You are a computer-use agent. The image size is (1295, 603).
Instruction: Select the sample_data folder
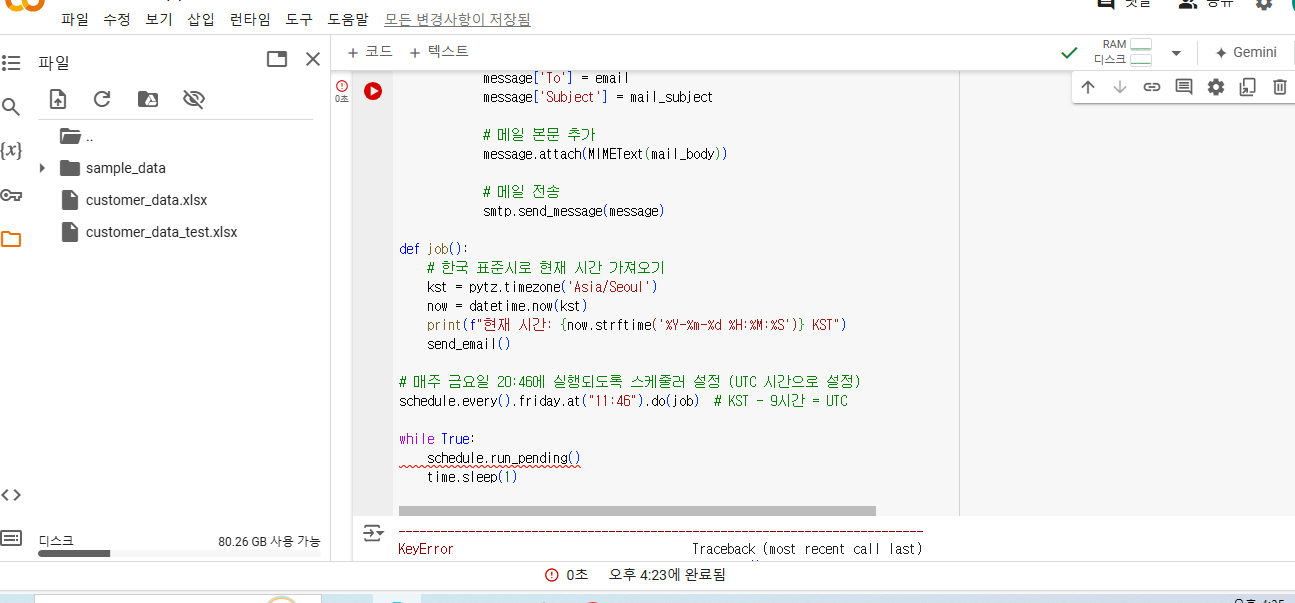point(126,168)
